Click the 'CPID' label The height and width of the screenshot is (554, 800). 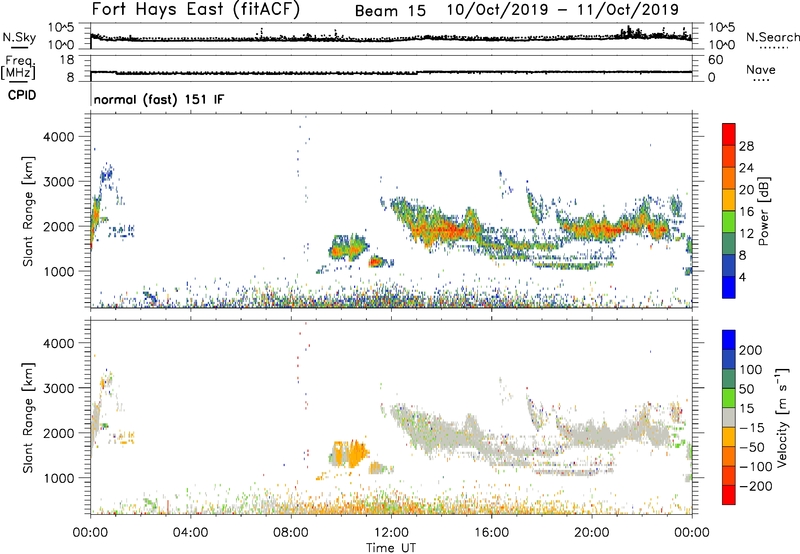[x=22, y=95]
